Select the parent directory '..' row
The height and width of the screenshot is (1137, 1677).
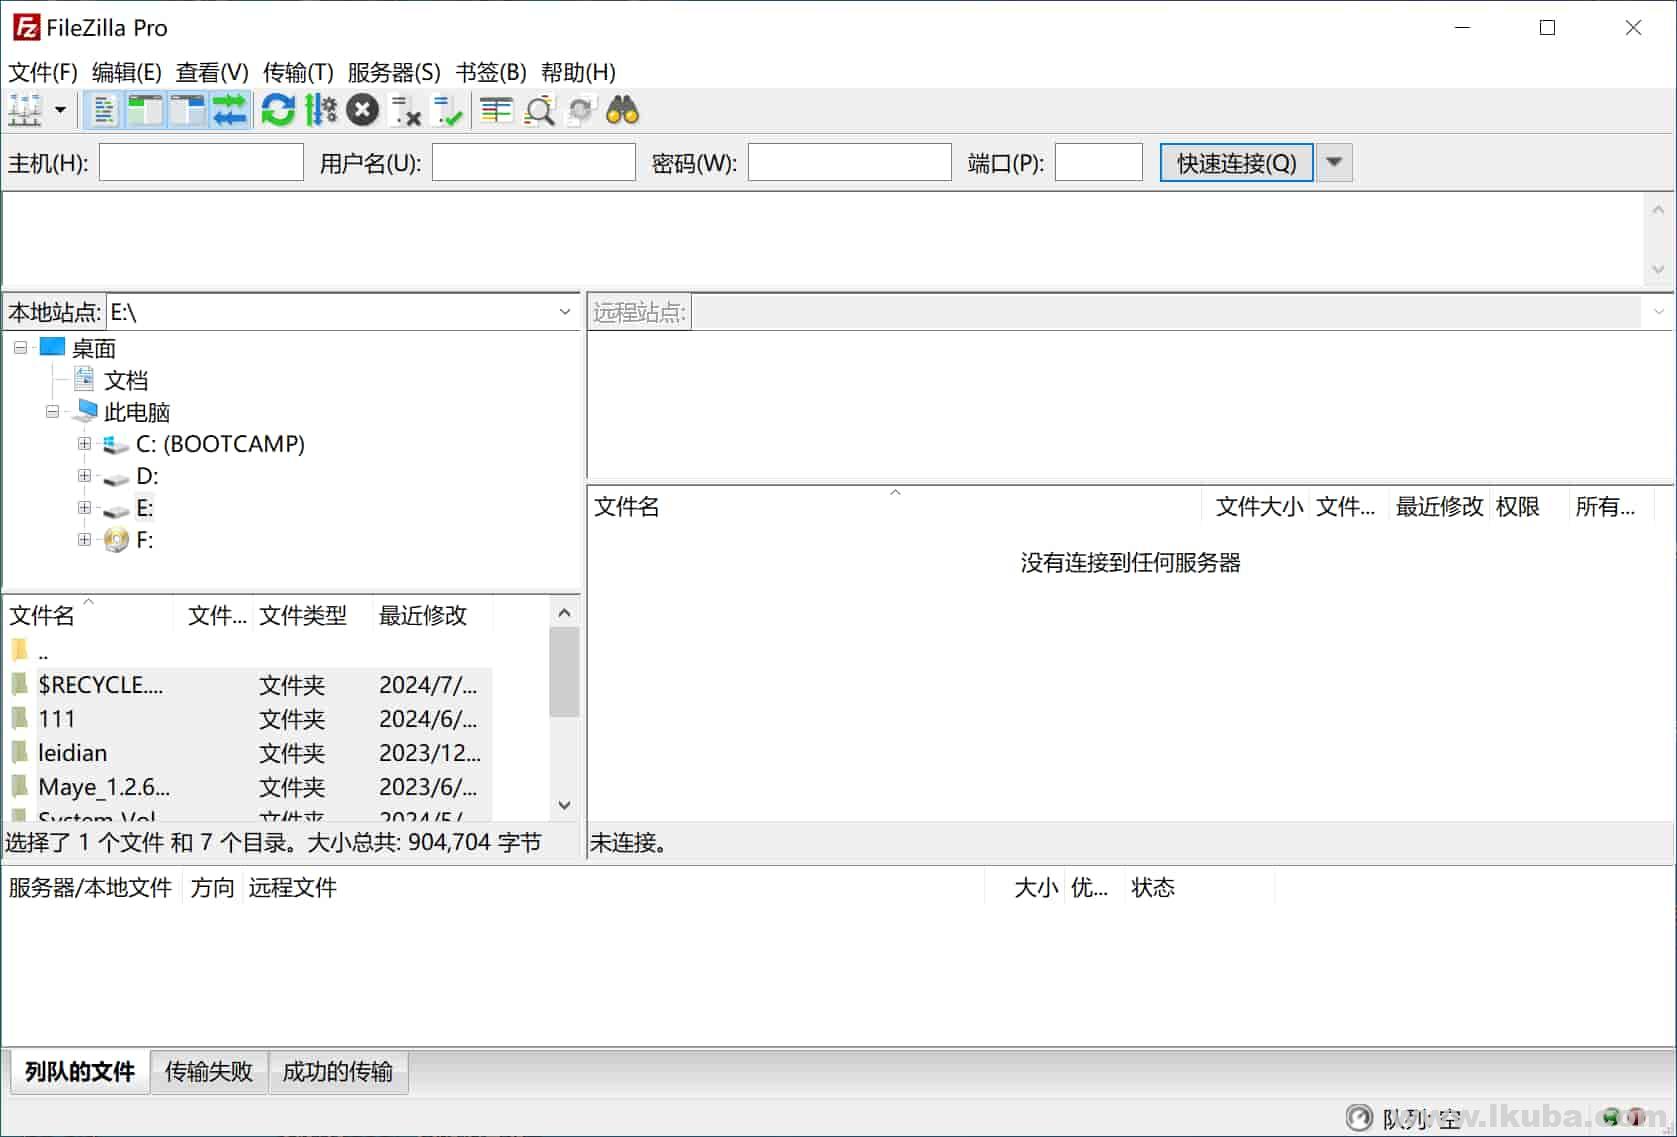(248, 651)
